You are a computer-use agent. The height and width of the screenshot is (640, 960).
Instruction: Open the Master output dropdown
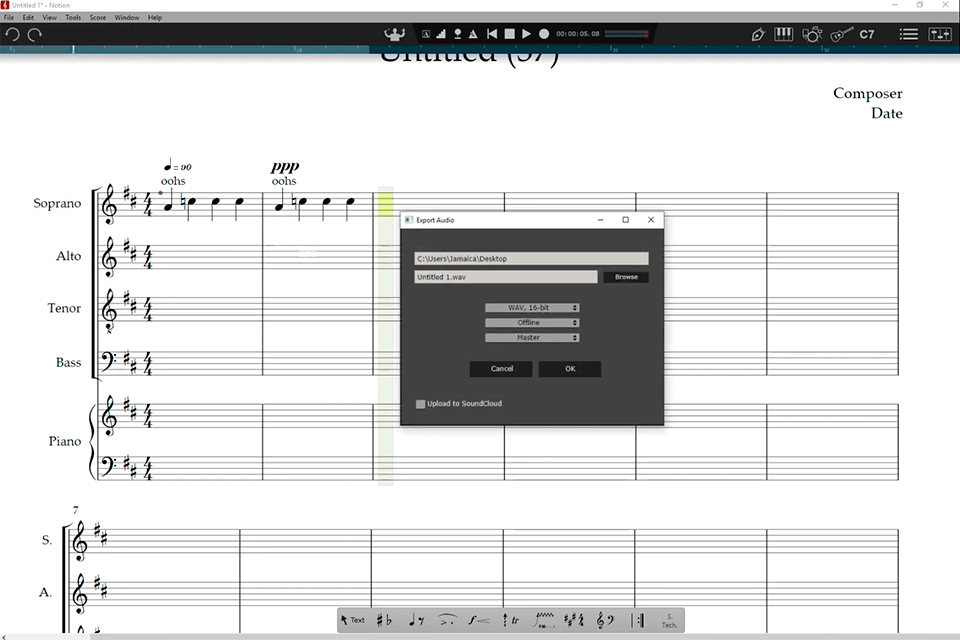(531, 337)
